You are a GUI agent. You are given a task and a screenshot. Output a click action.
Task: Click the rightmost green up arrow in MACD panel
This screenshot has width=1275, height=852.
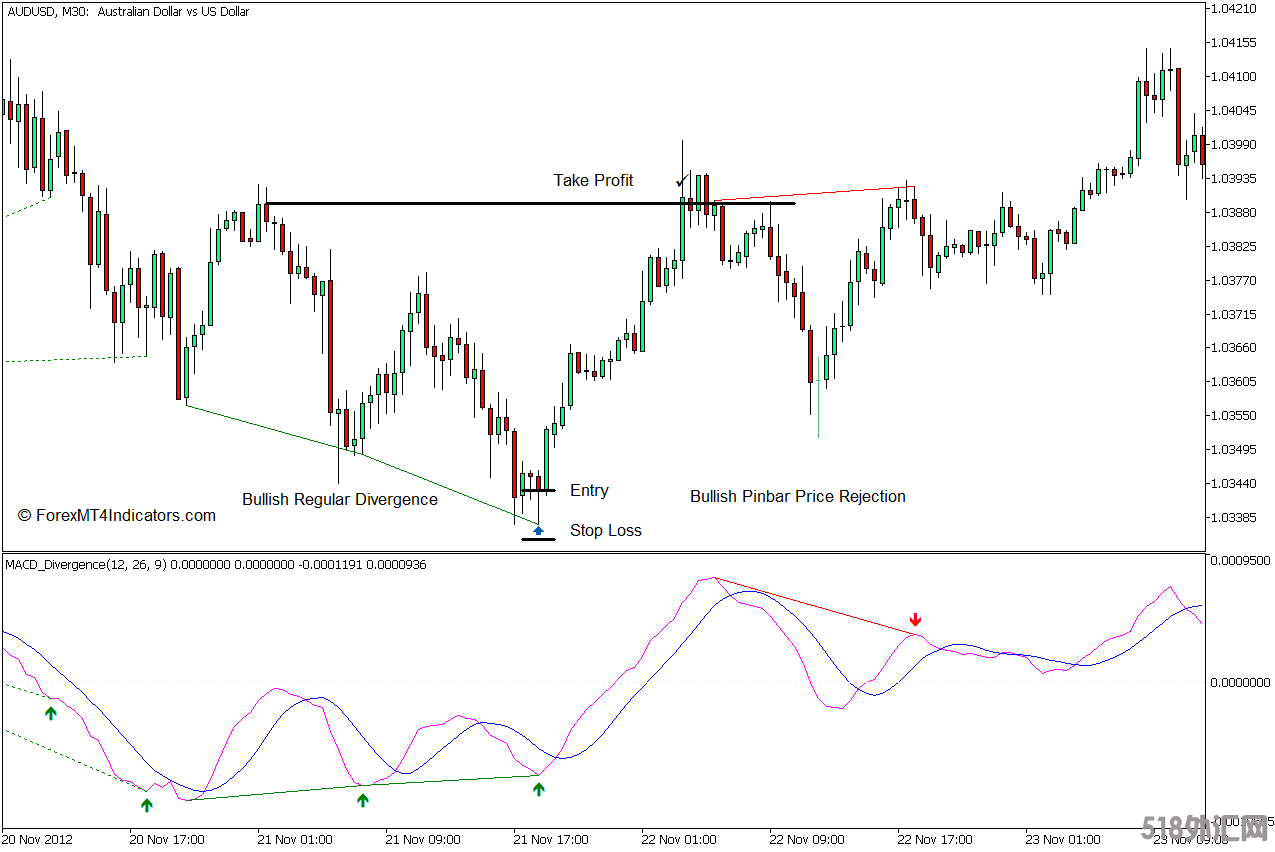point(539,789)
